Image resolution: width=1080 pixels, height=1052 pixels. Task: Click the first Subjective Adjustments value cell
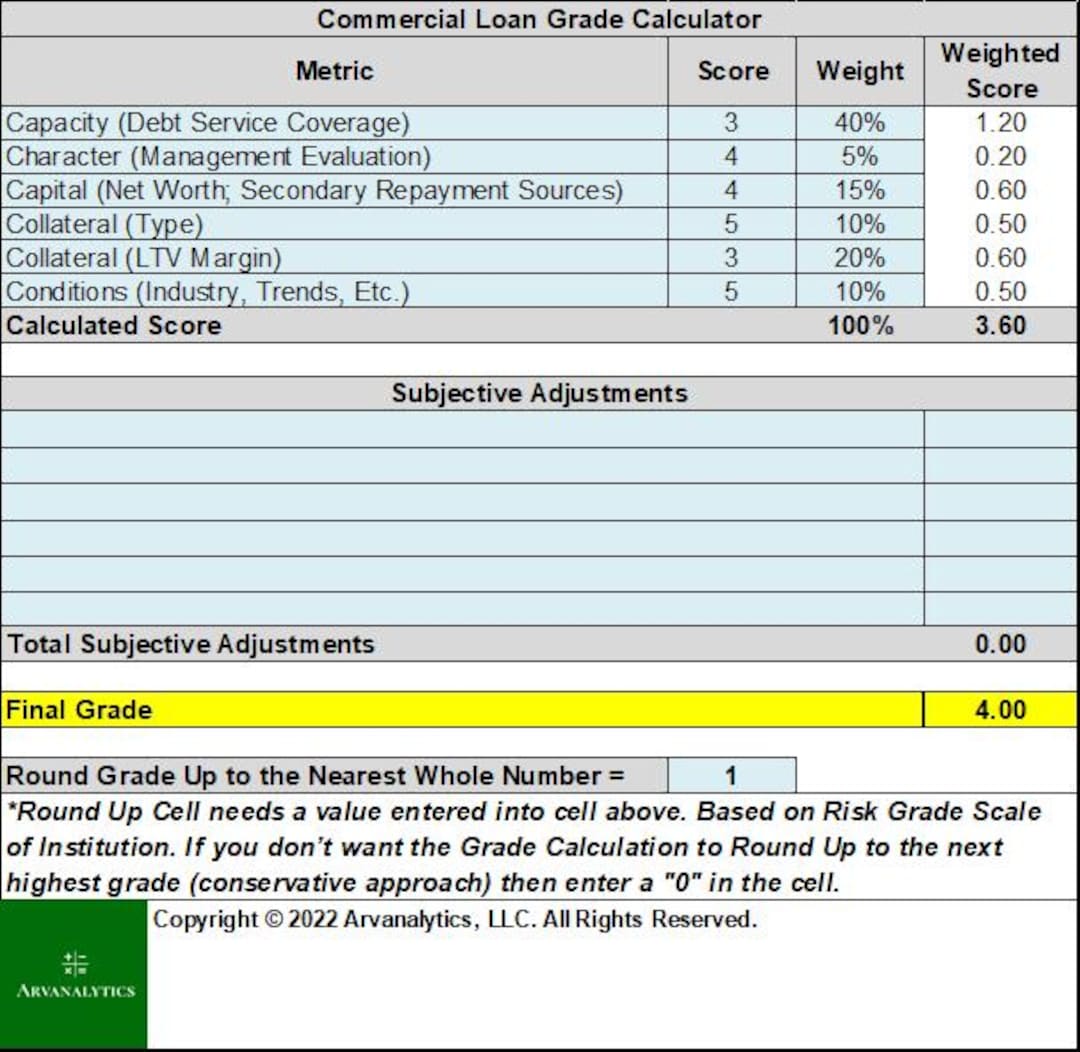click(1001, 429)
